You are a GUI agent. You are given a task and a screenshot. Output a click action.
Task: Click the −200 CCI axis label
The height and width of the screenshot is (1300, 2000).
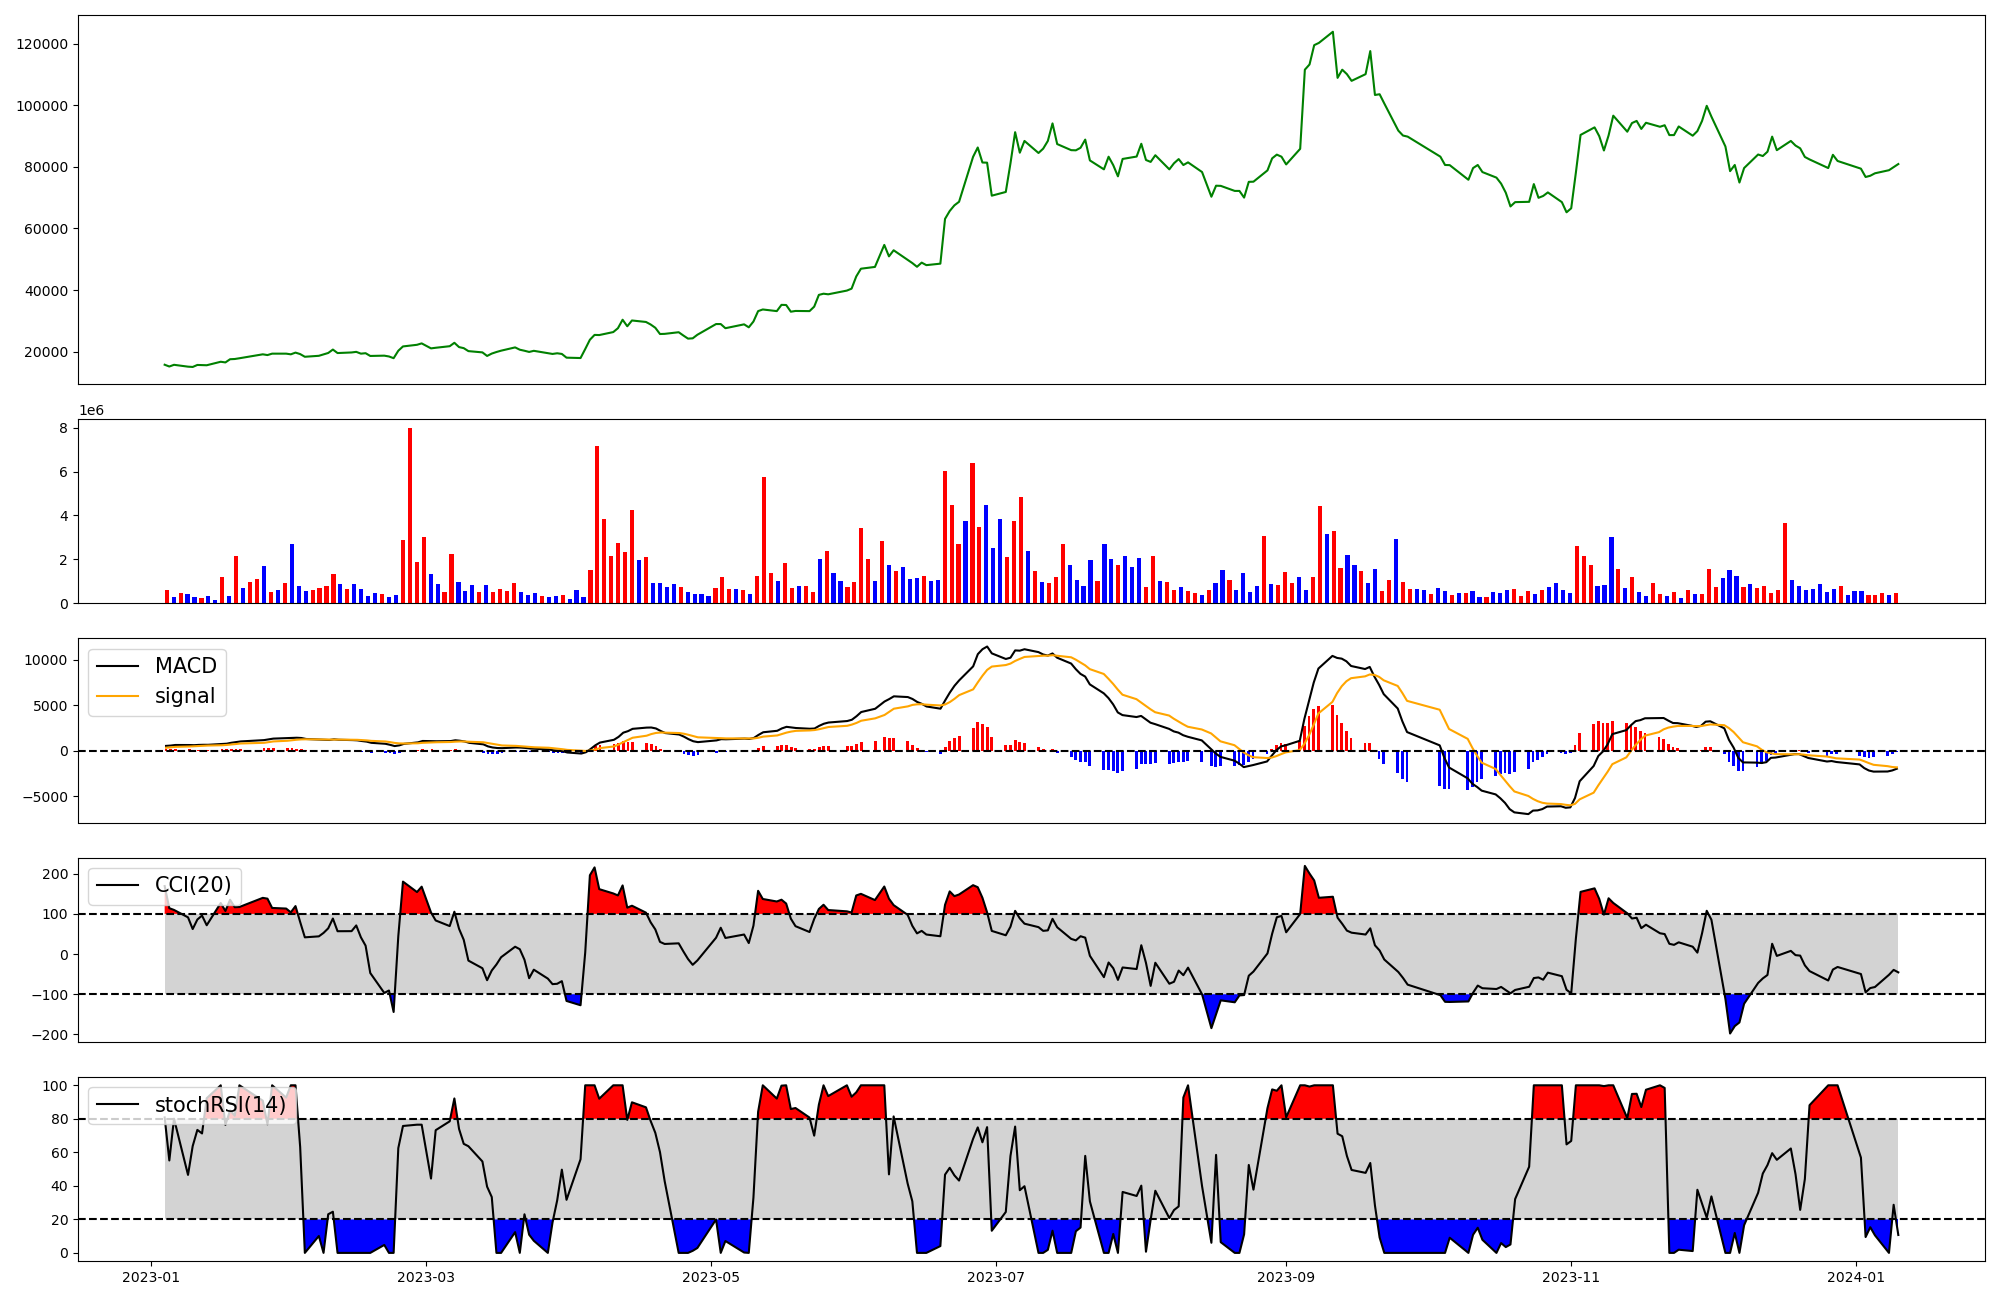point(48,1035)
